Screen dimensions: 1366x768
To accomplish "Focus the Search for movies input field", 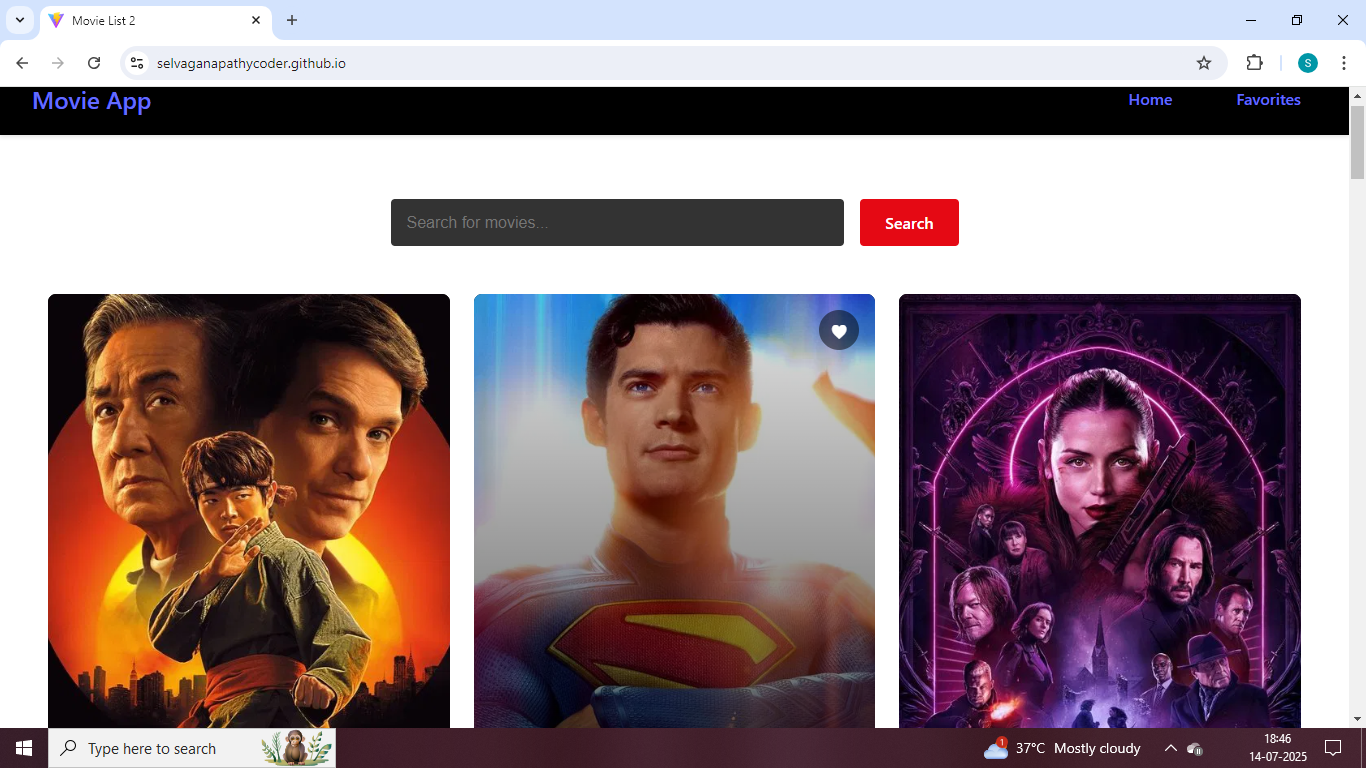I will (x=617, y=223).
